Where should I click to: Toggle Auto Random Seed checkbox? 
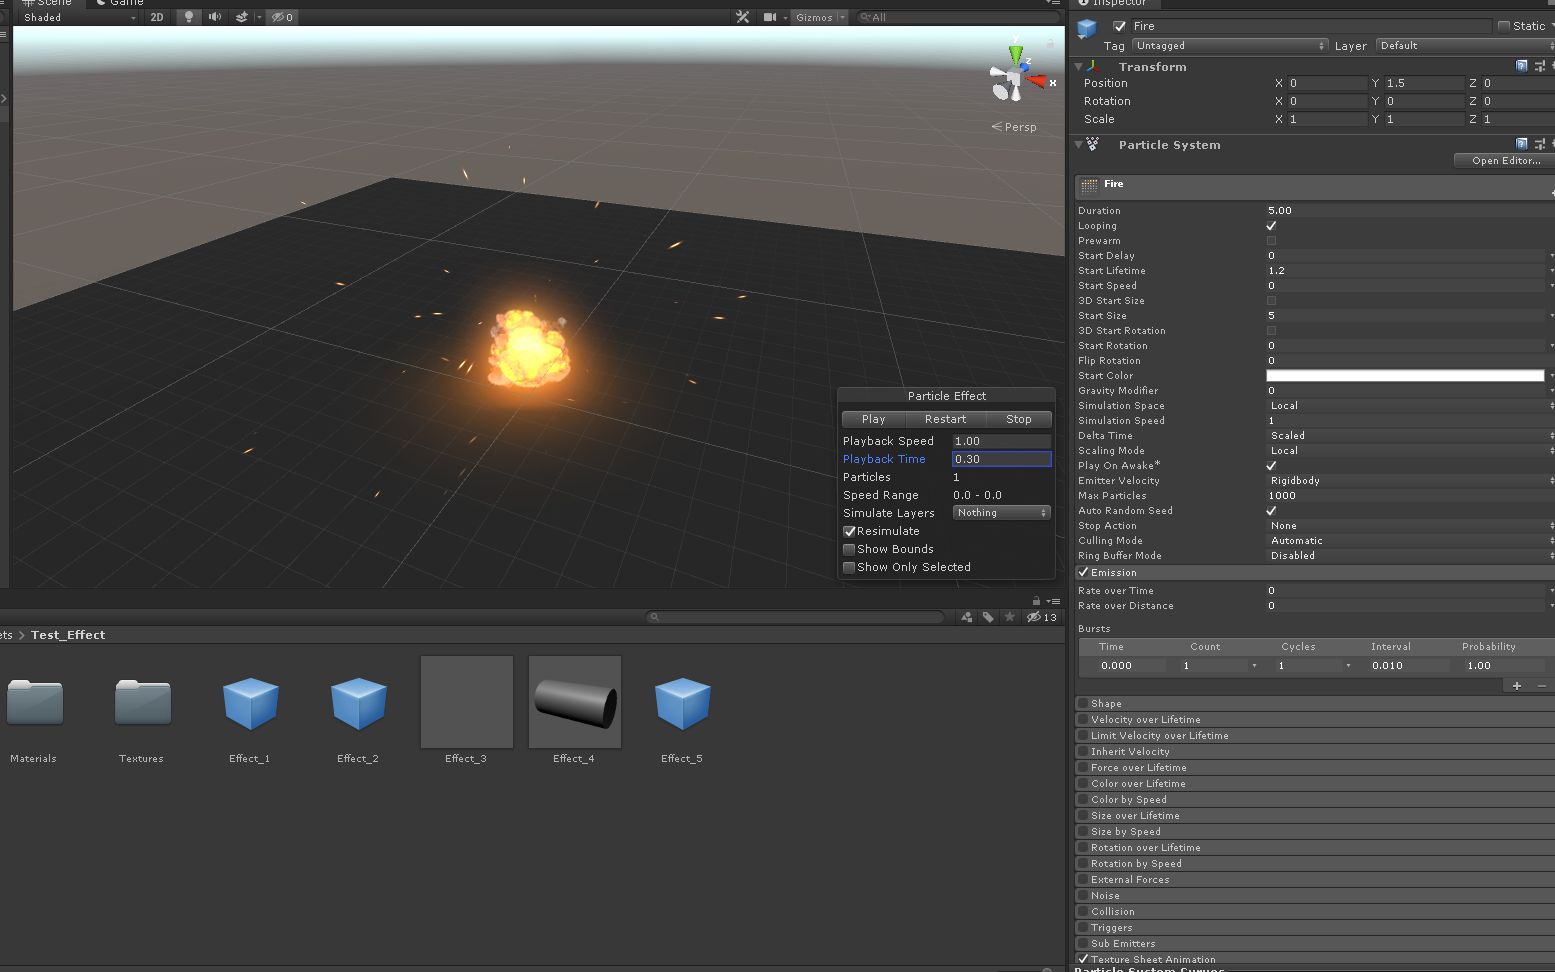1271,511
